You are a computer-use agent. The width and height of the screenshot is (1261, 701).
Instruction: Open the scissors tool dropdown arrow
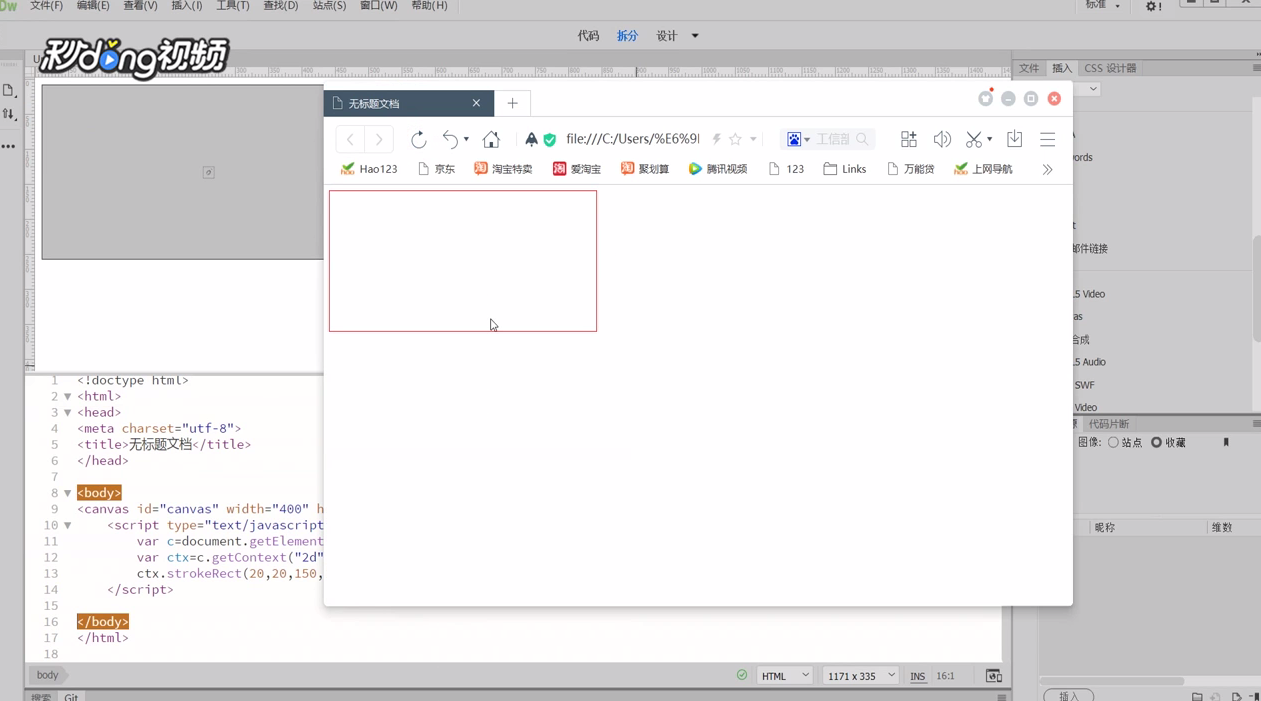pos(989,140)
